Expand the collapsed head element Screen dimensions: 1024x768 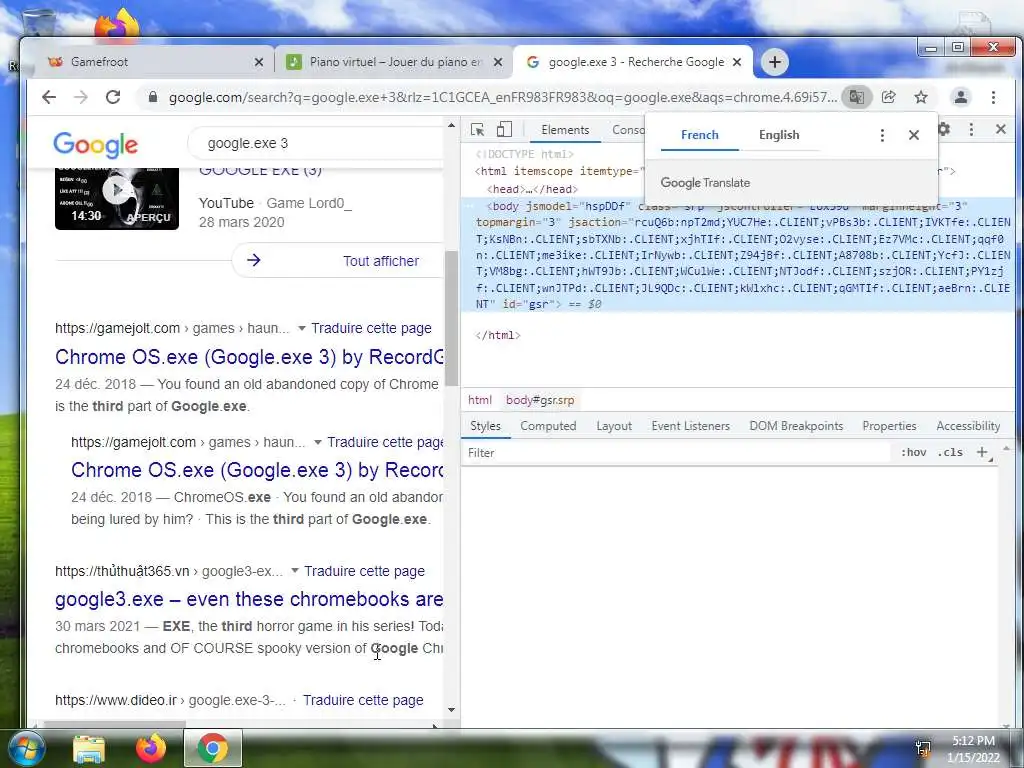pos(532,189)
